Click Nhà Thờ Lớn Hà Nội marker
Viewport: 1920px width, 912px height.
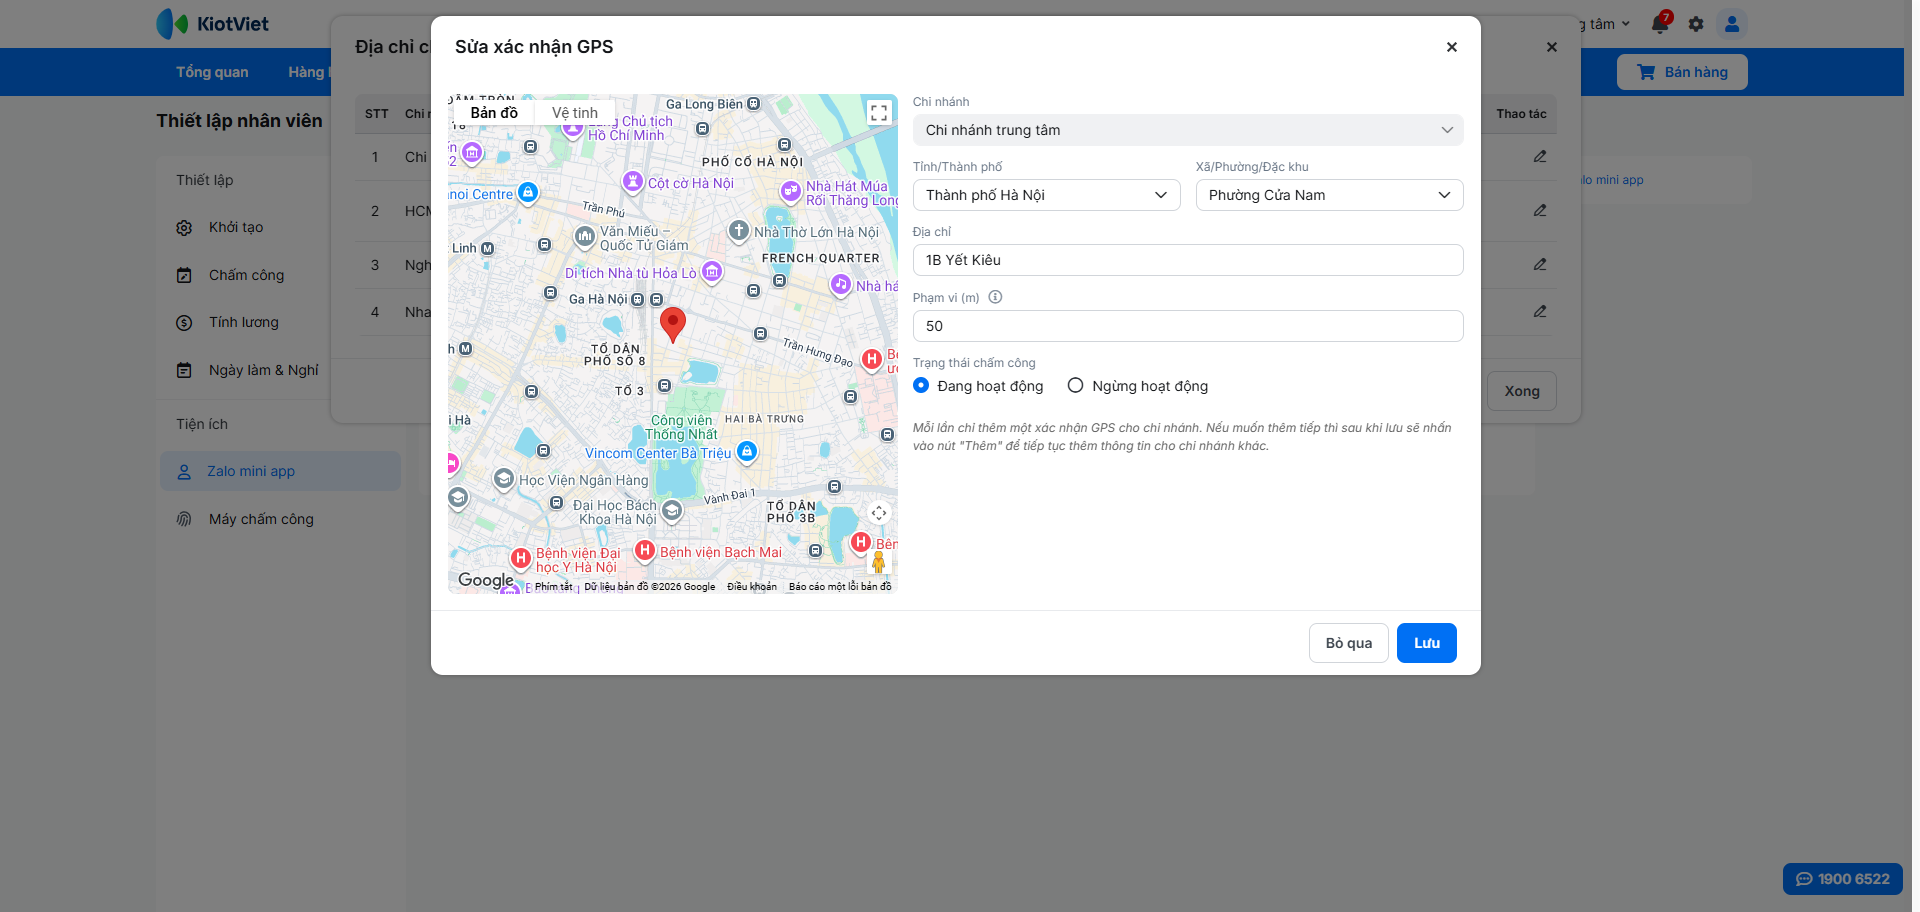point(738,230)
